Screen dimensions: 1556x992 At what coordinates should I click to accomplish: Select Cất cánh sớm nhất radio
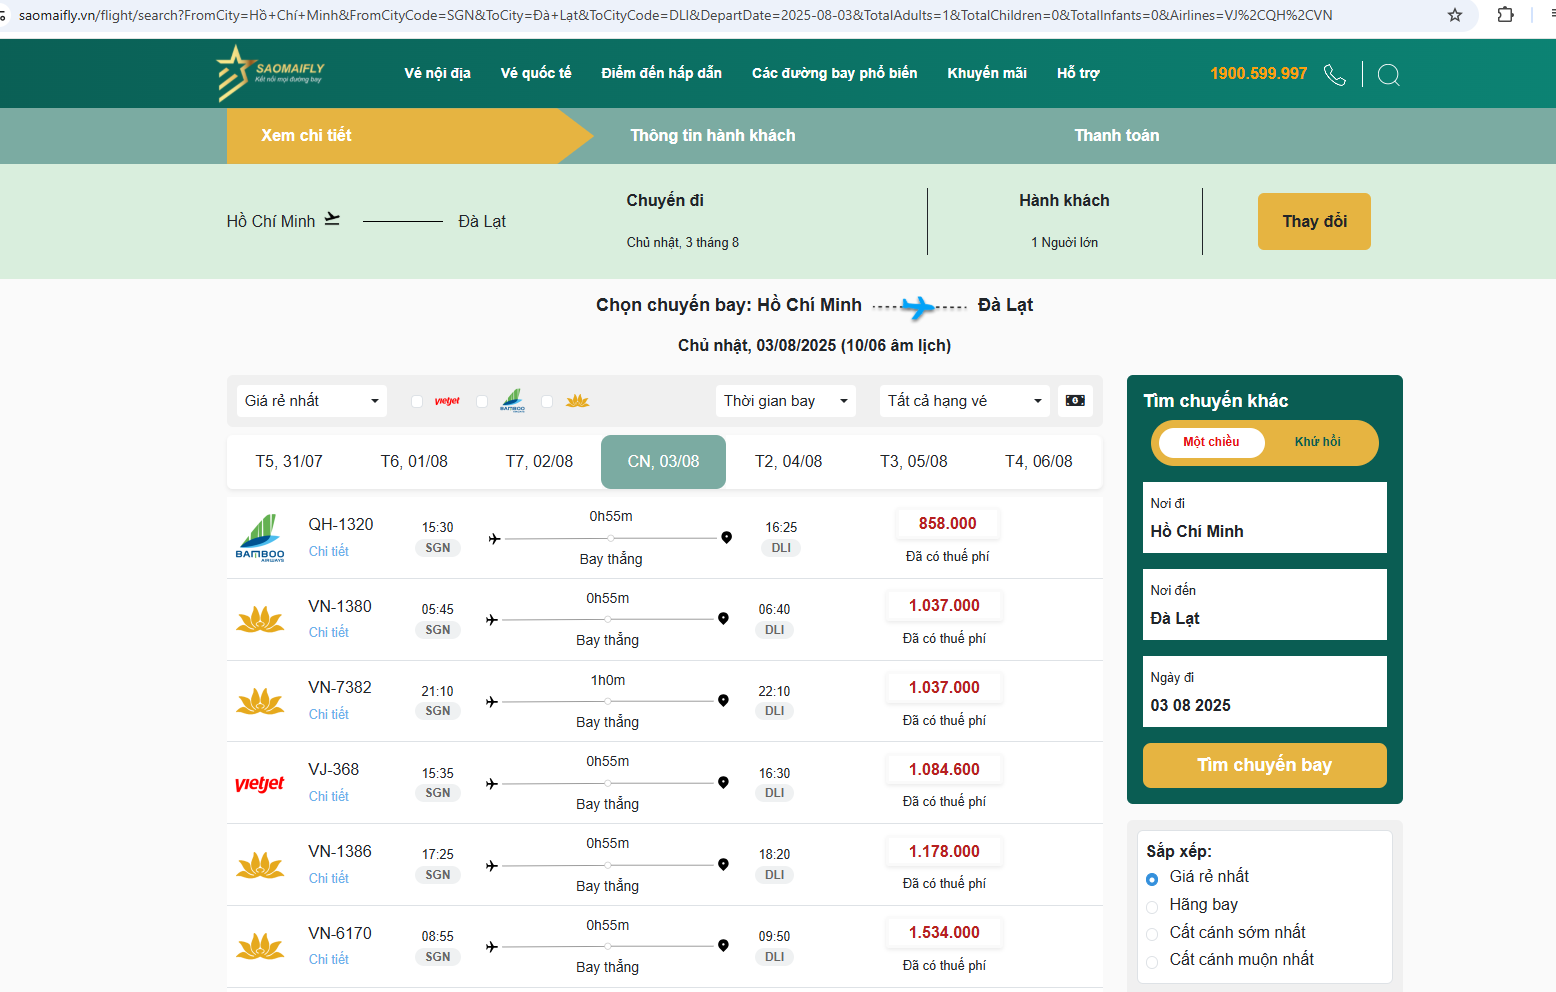[1152, 934]
